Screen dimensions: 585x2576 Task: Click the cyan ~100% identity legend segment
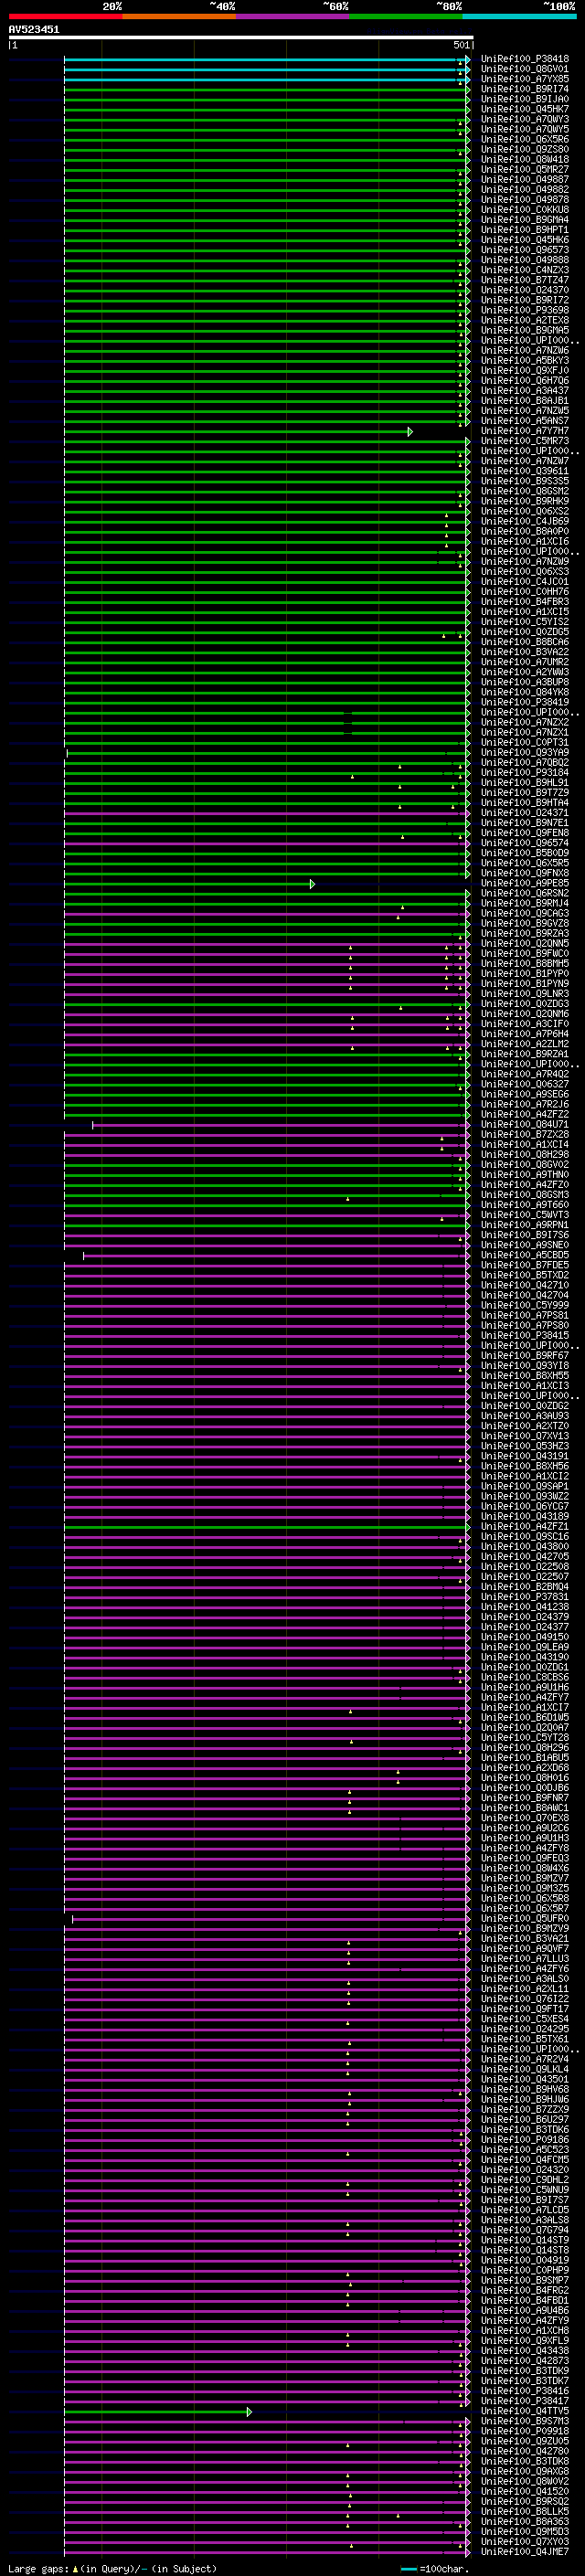519,16
